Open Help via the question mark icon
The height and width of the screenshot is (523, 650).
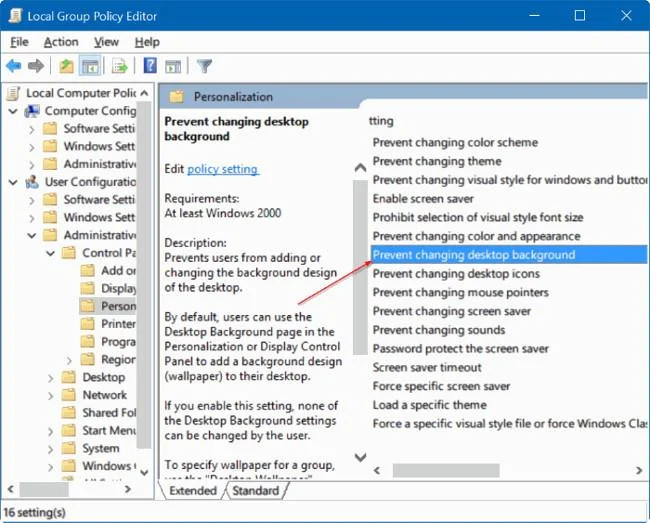pos(150,65)
